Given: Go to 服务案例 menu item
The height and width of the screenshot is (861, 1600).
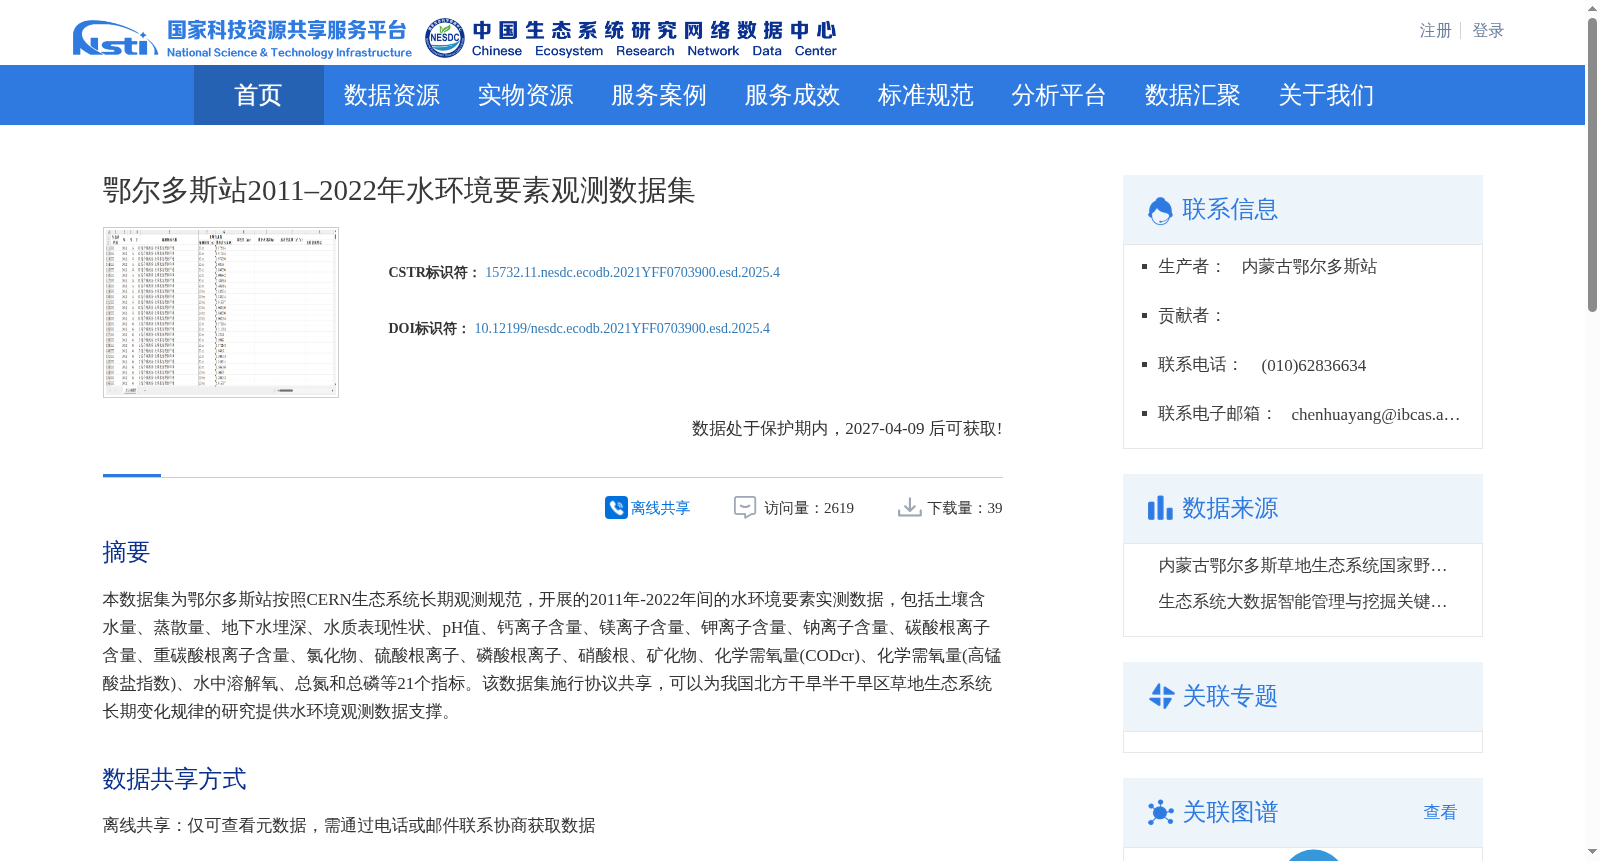Looking at the screenshot, I should point(658,95).
